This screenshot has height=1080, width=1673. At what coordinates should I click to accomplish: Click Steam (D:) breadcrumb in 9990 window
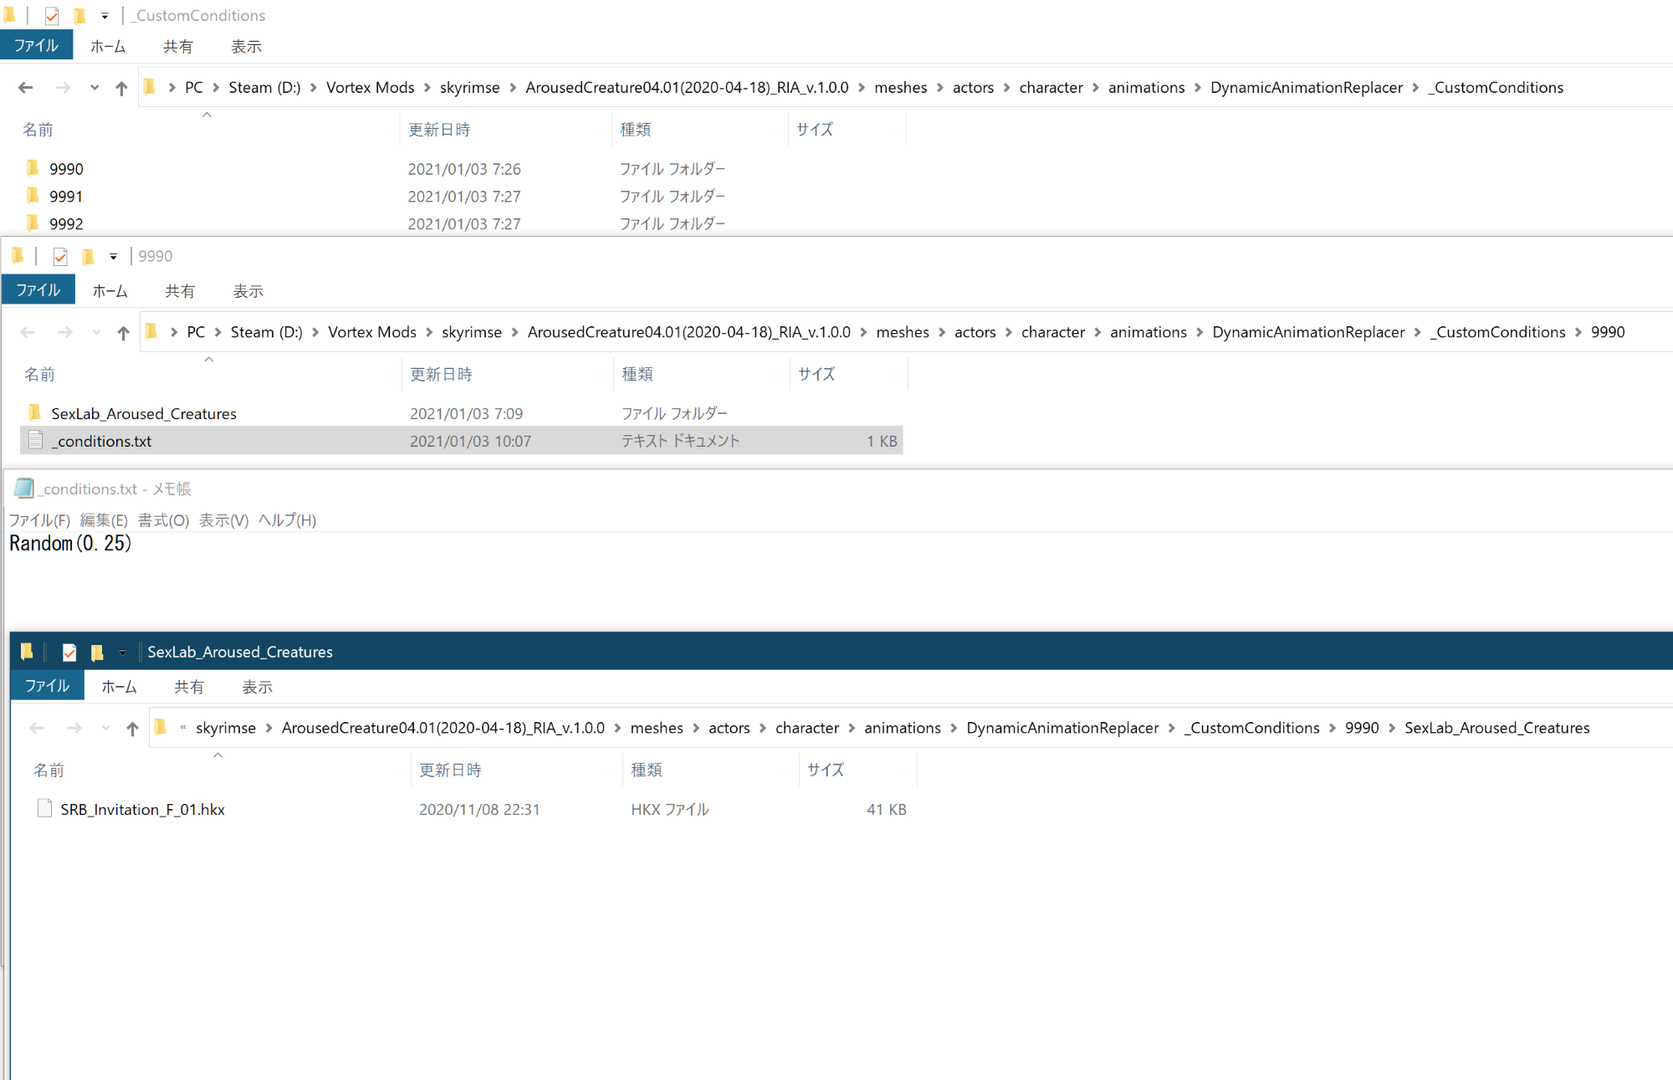pyautogui.click(x=266, y=333)
